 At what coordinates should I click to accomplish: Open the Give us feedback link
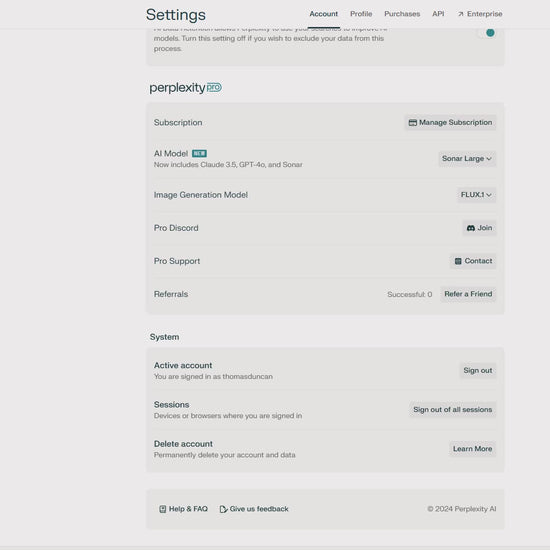click(x=254, y=509)
